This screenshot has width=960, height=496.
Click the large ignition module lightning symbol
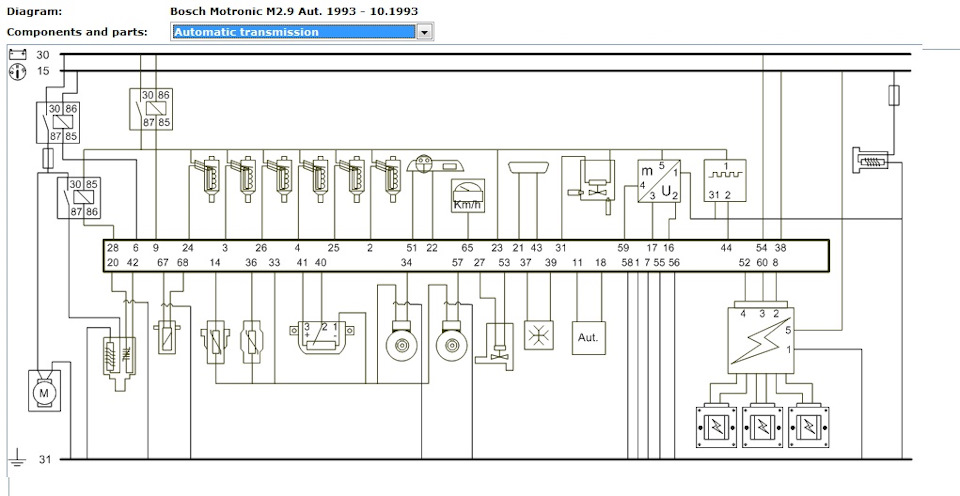tap(759, 340)
